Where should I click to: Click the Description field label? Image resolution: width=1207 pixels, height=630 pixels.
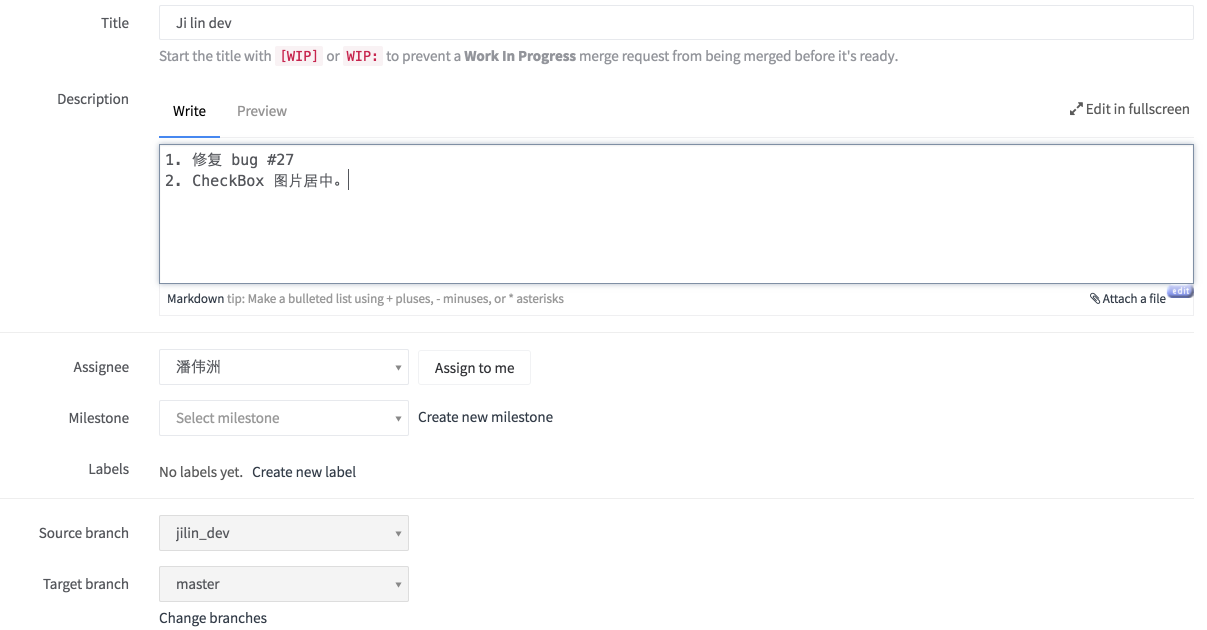pyautogui.click(x=93, y=99)
